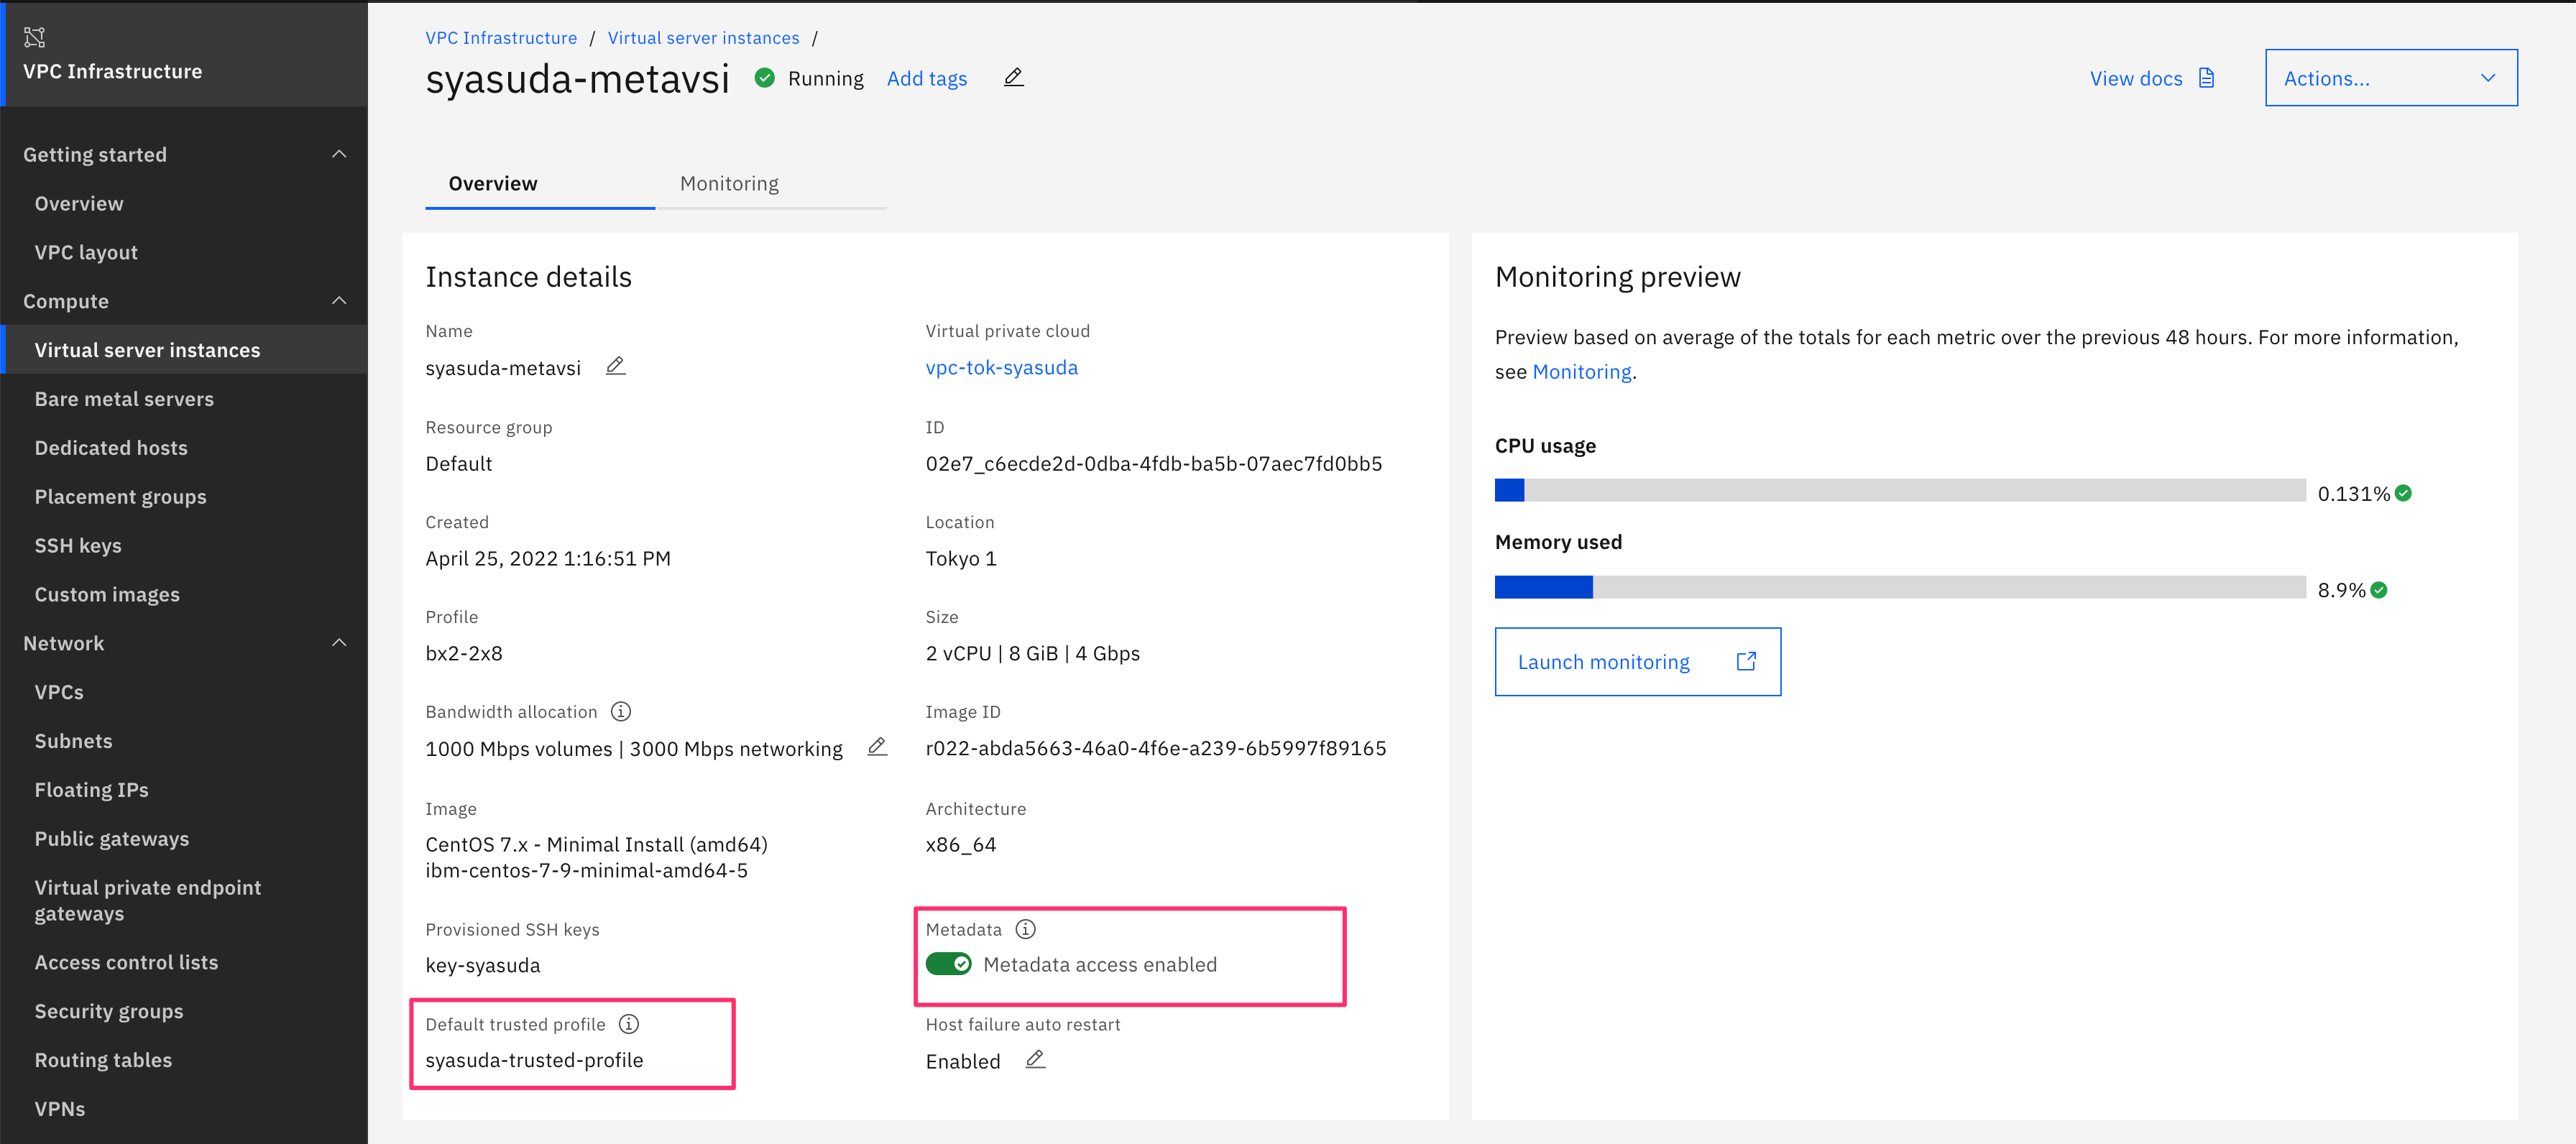The width and height of the screenshot is (2576, 1144).
Task: Click the syasuda-metavsi page title
Action: point(577,79)
